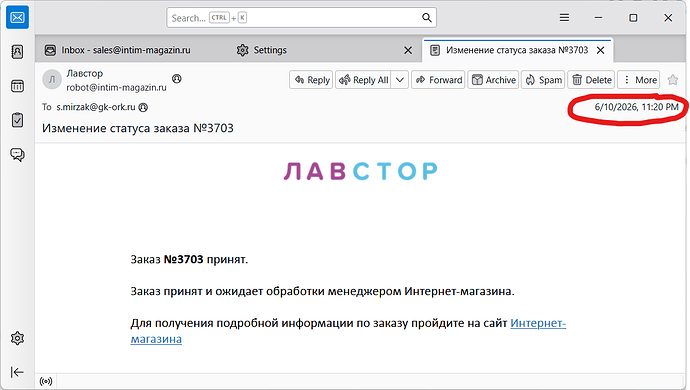Archive the message
690x390 pixels.
pyautogui.click(x=493, y=80)
